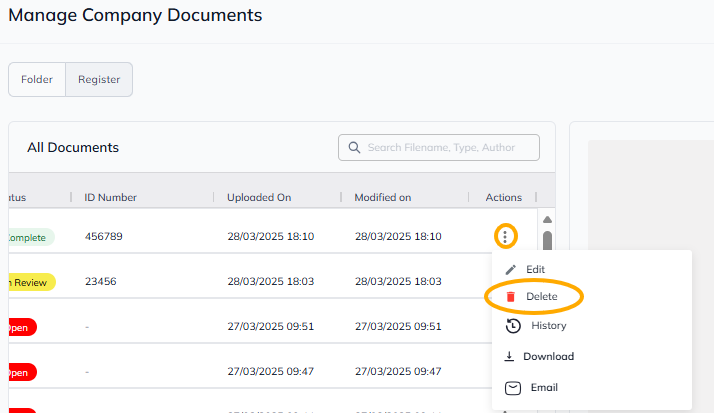Switch to the Register view tab

(x=99, y=80)
